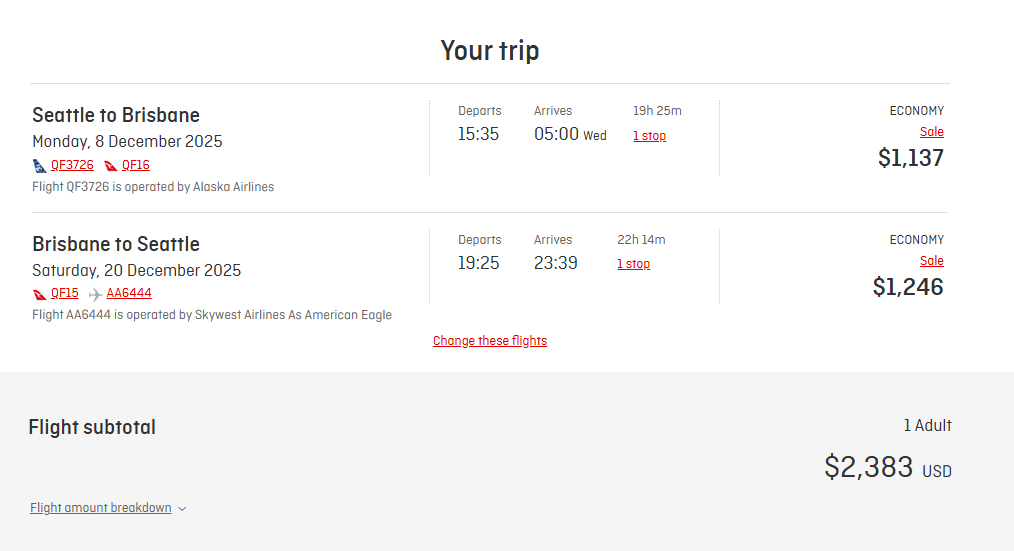Open flight QF3726 details link
The height and width of the screenshot is (551, 1014).
point(72,165)
